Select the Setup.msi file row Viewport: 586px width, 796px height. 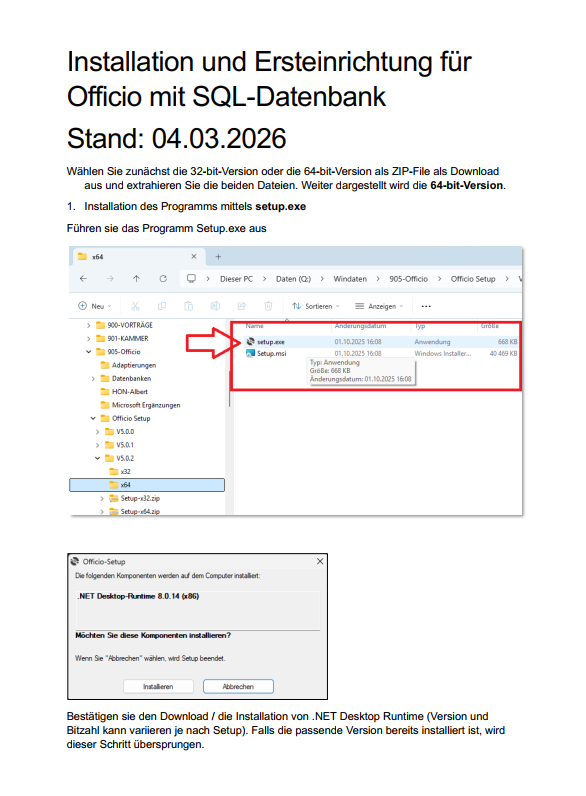point(381,353)
